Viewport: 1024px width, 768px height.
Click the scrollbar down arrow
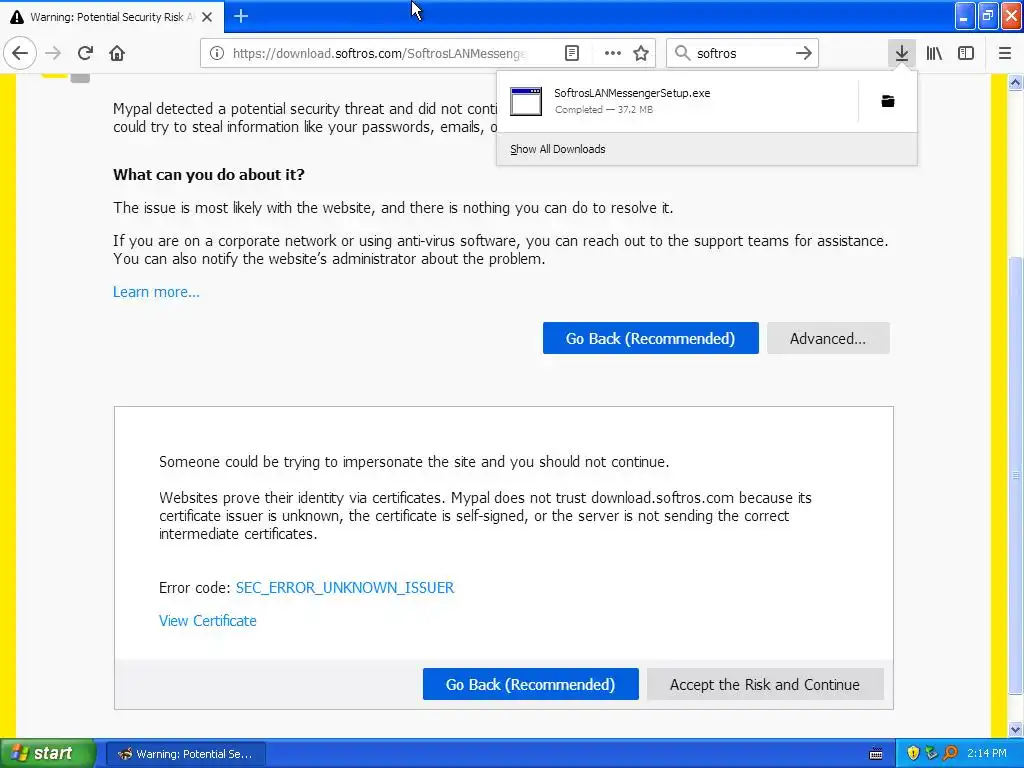click(x=1015, y=729)
